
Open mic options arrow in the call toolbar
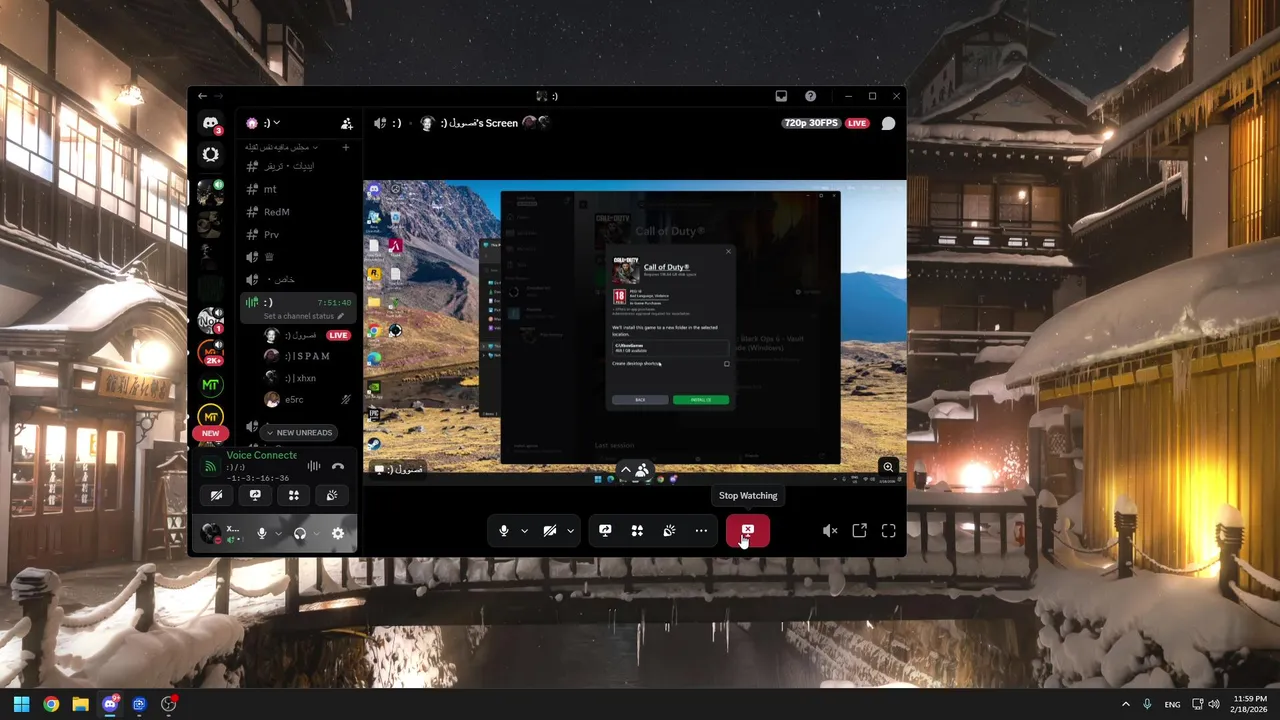pyautogui.click(x=524, y=531)
